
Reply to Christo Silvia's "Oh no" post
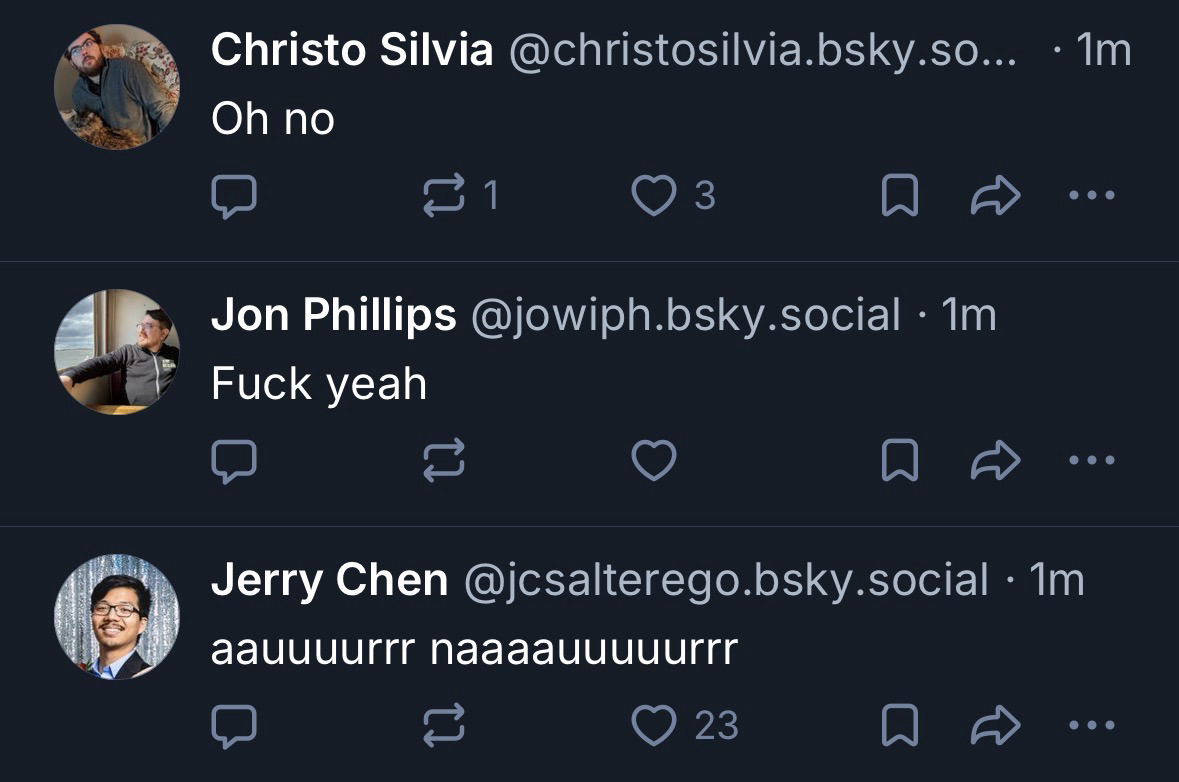(x=234, y=196)
